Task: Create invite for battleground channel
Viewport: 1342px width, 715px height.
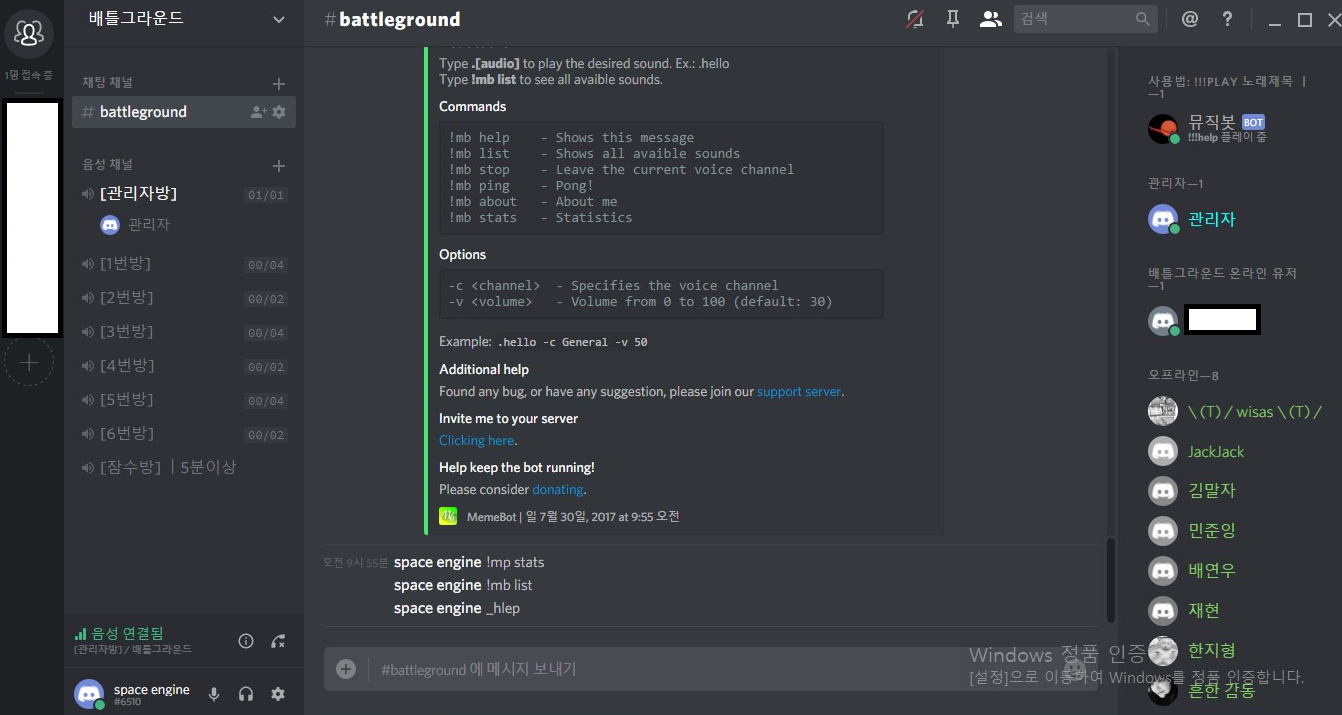Action: 258,112
